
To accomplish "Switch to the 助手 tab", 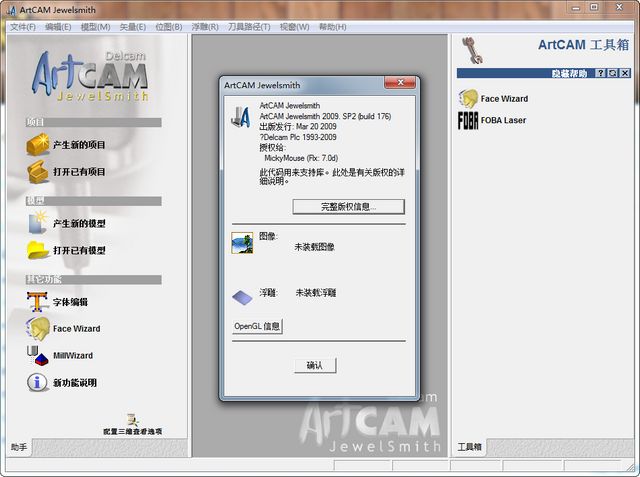I will [x=19, y=447].
